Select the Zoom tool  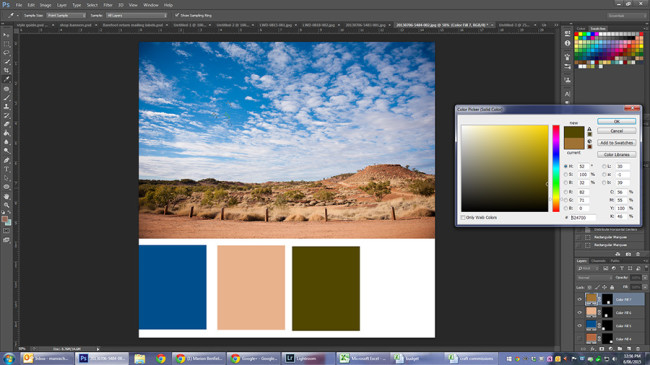click(x=6, y=205)
